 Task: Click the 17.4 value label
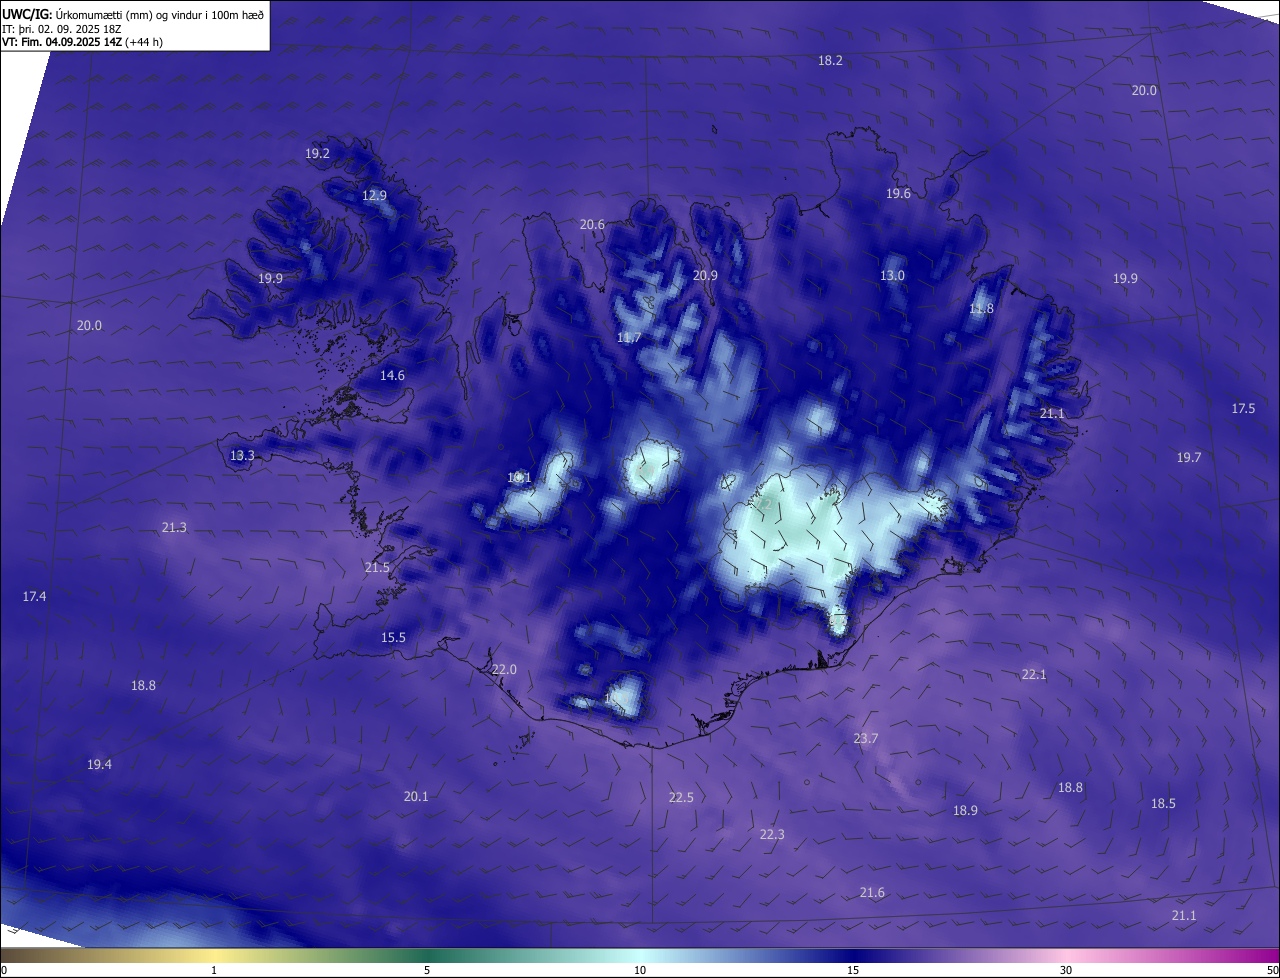pos(34,596)
